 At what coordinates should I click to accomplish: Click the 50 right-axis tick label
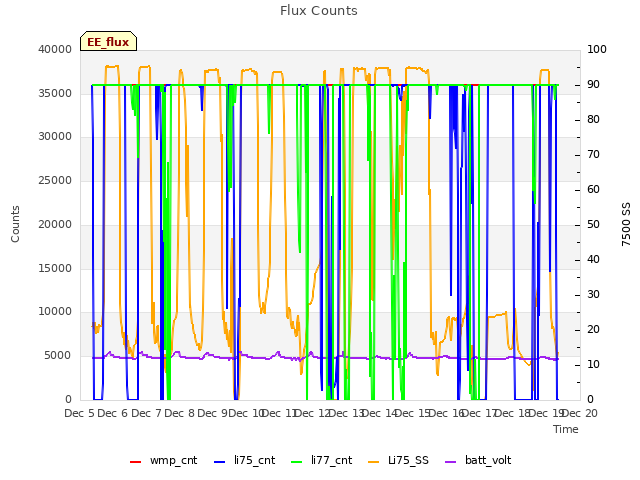(x=593, y=224)
